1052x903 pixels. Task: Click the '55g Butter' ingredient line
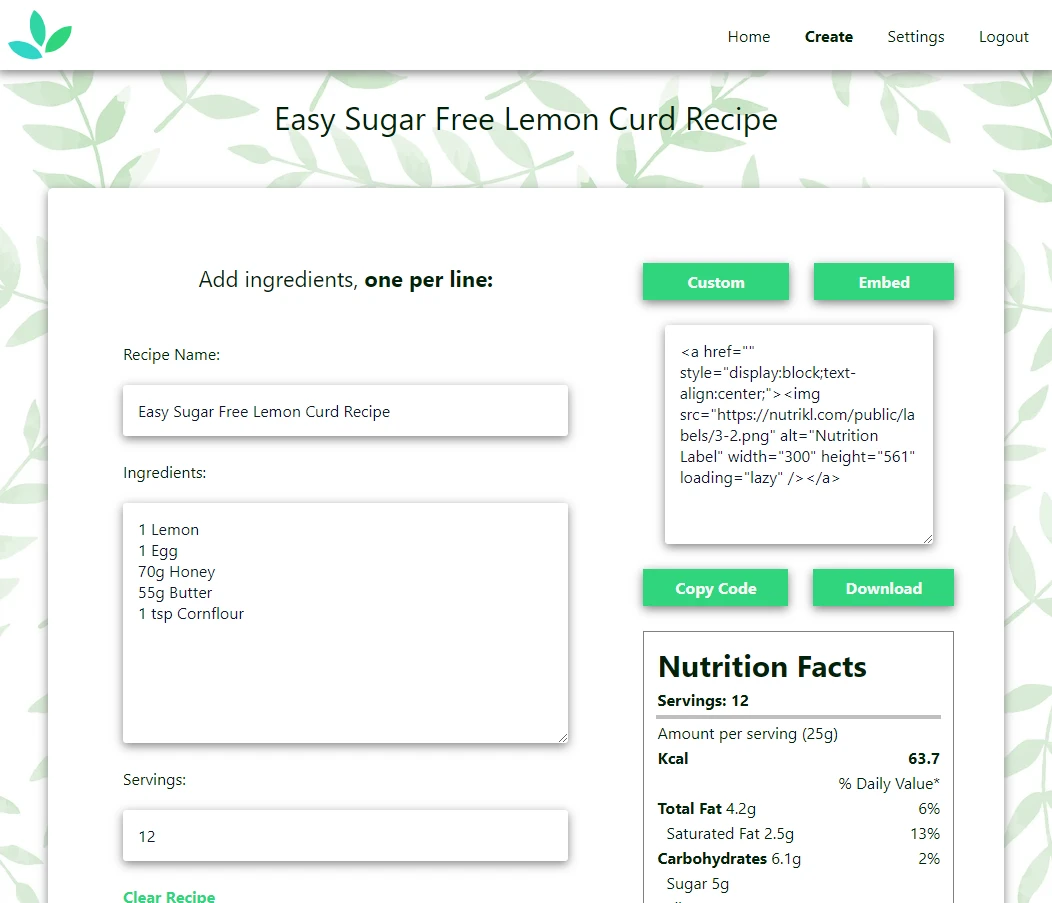tap(175, 593)
